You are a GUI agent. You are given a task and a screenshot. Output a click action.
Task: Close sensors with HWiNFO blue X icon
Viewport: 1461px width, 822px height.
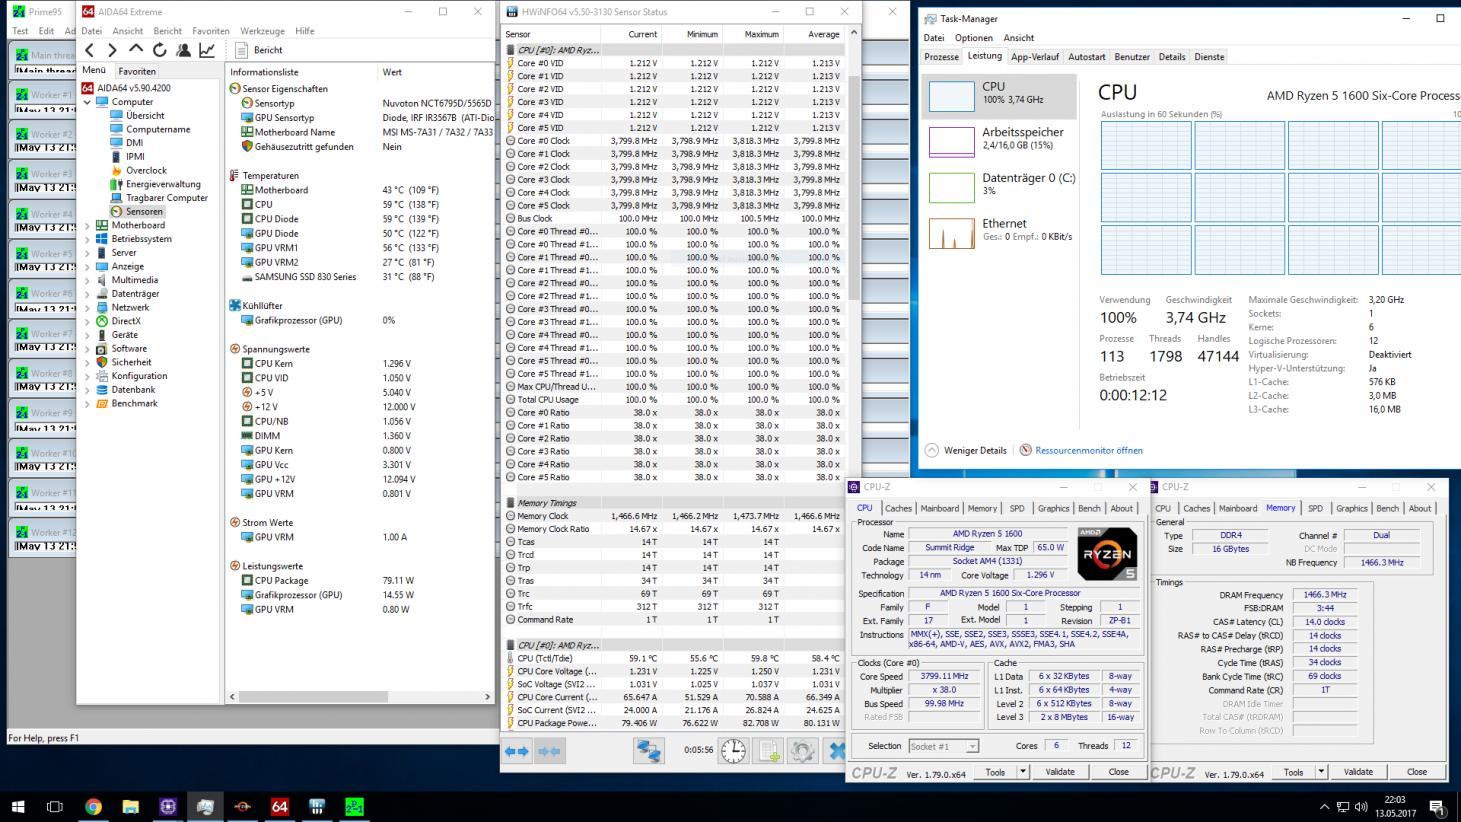(836, 751)
